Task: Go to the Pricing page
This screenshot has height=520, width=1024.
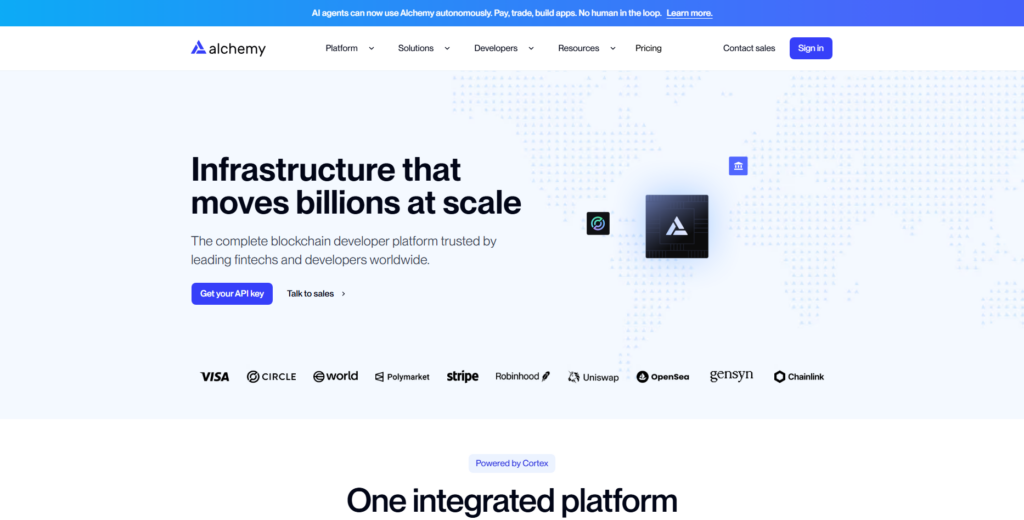Action: tap(648, 48)
